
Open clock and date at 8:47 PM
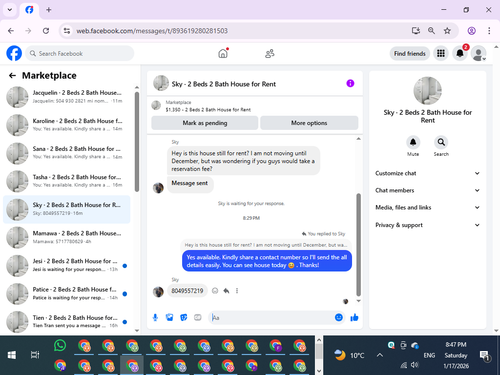456,355
